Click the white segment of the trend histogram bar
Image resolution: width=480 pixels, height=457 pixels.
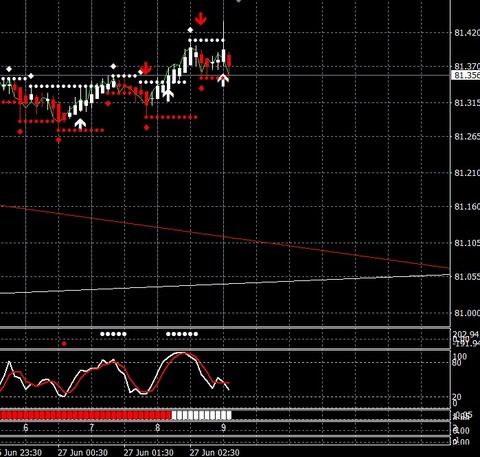tap(201, 415)
